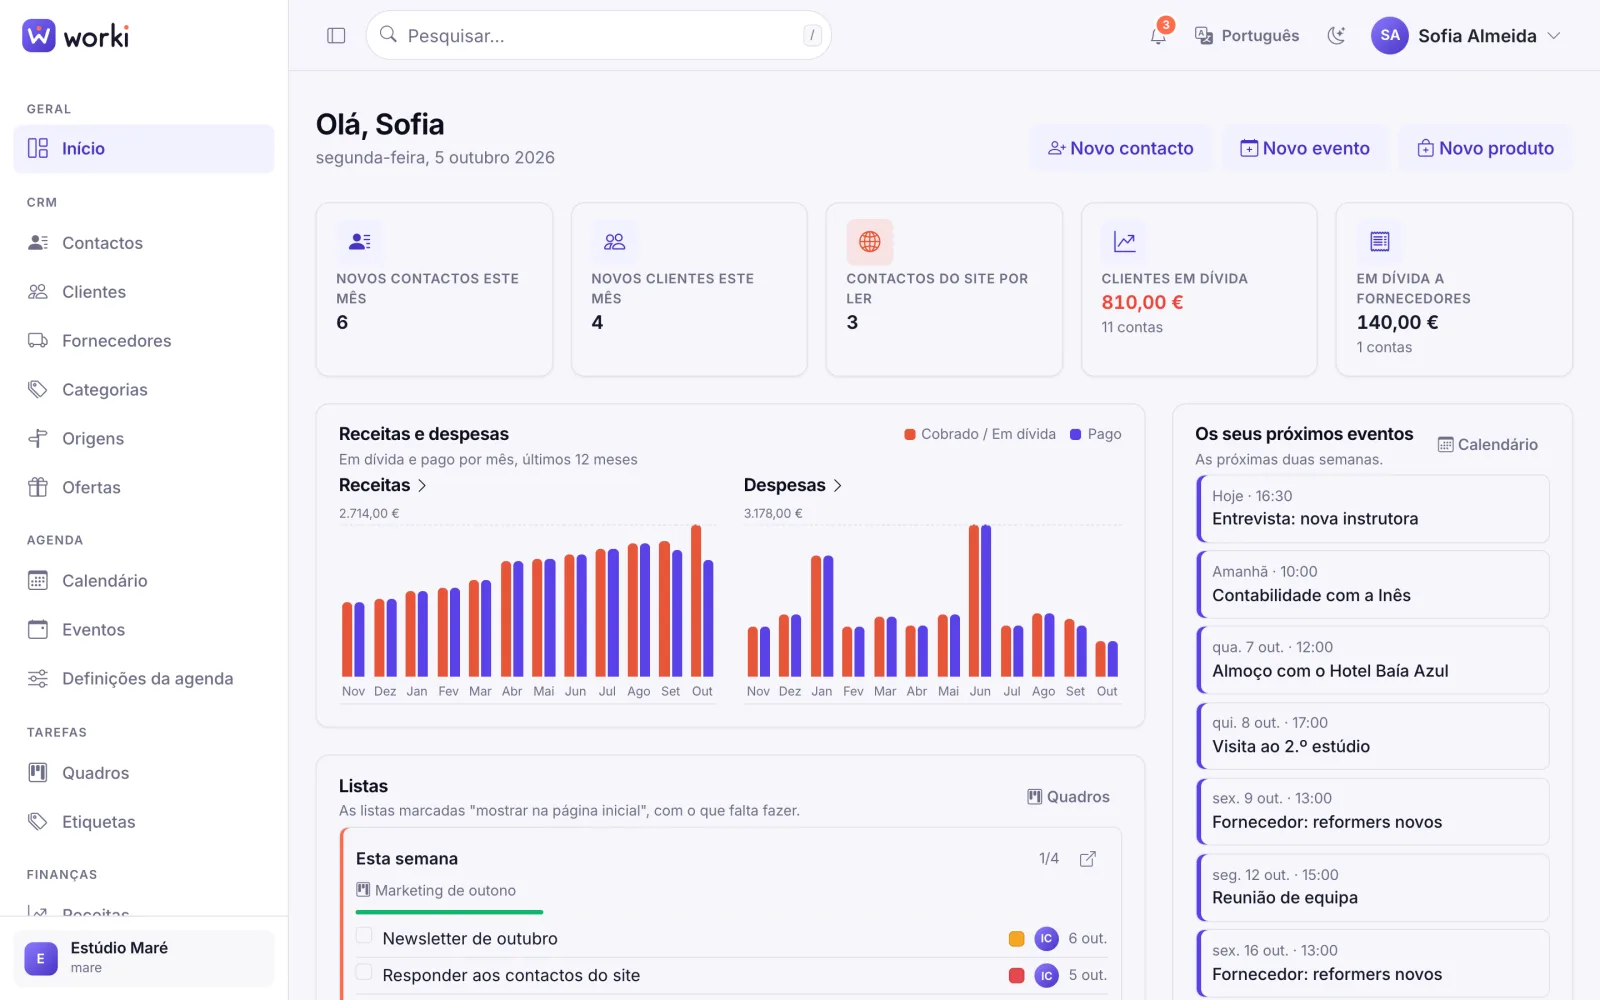Image resolution: width=1600 pixels, height=1000 pixels.
Task: Open the notifications bell
Action: (x=1158, y=36)
